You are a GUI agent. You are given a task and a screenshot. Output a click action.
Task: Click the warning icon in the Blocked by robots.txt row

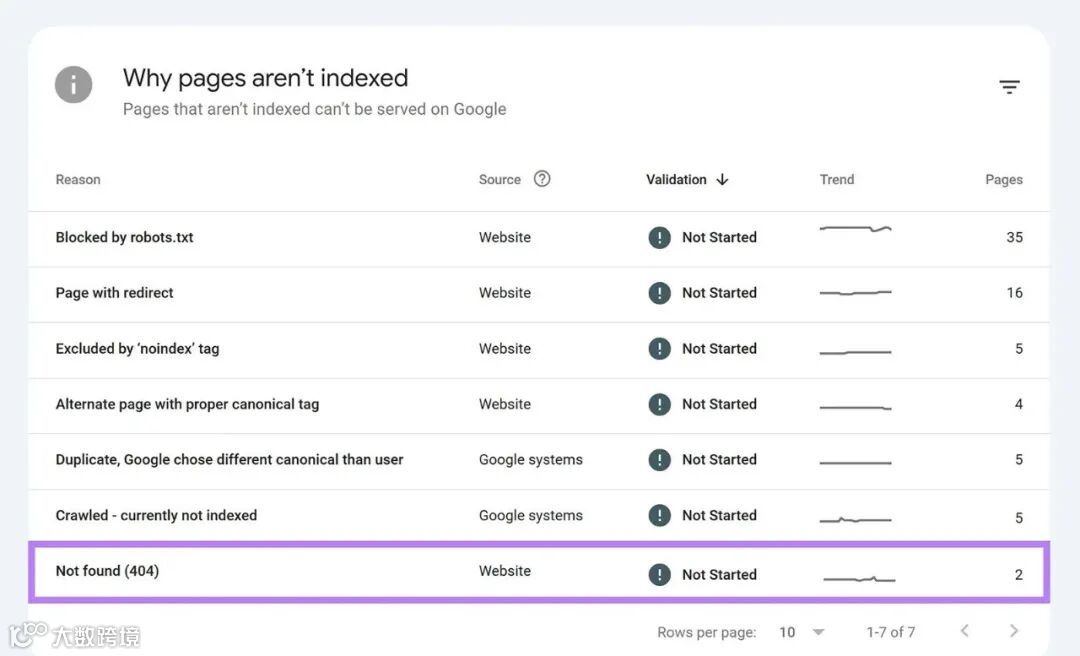(659, 237)
